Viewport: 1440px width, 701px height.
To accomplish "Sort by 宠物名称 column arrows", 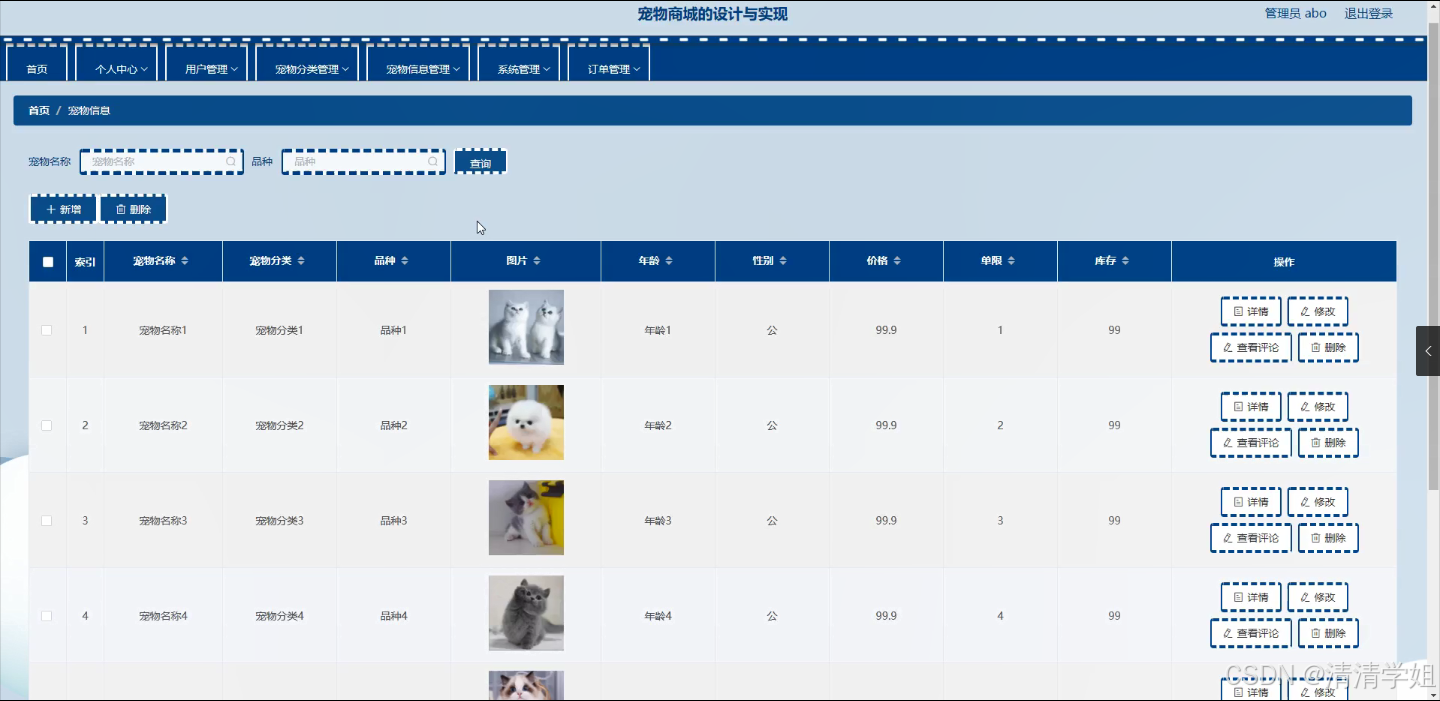I will coord(185,261).
